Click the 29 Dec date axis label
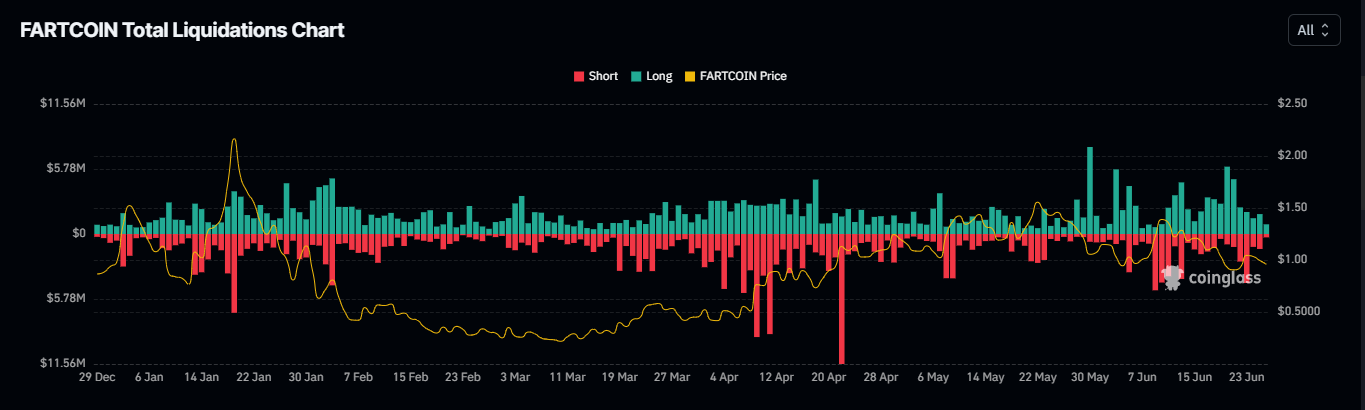 click(x=96, y=378)
